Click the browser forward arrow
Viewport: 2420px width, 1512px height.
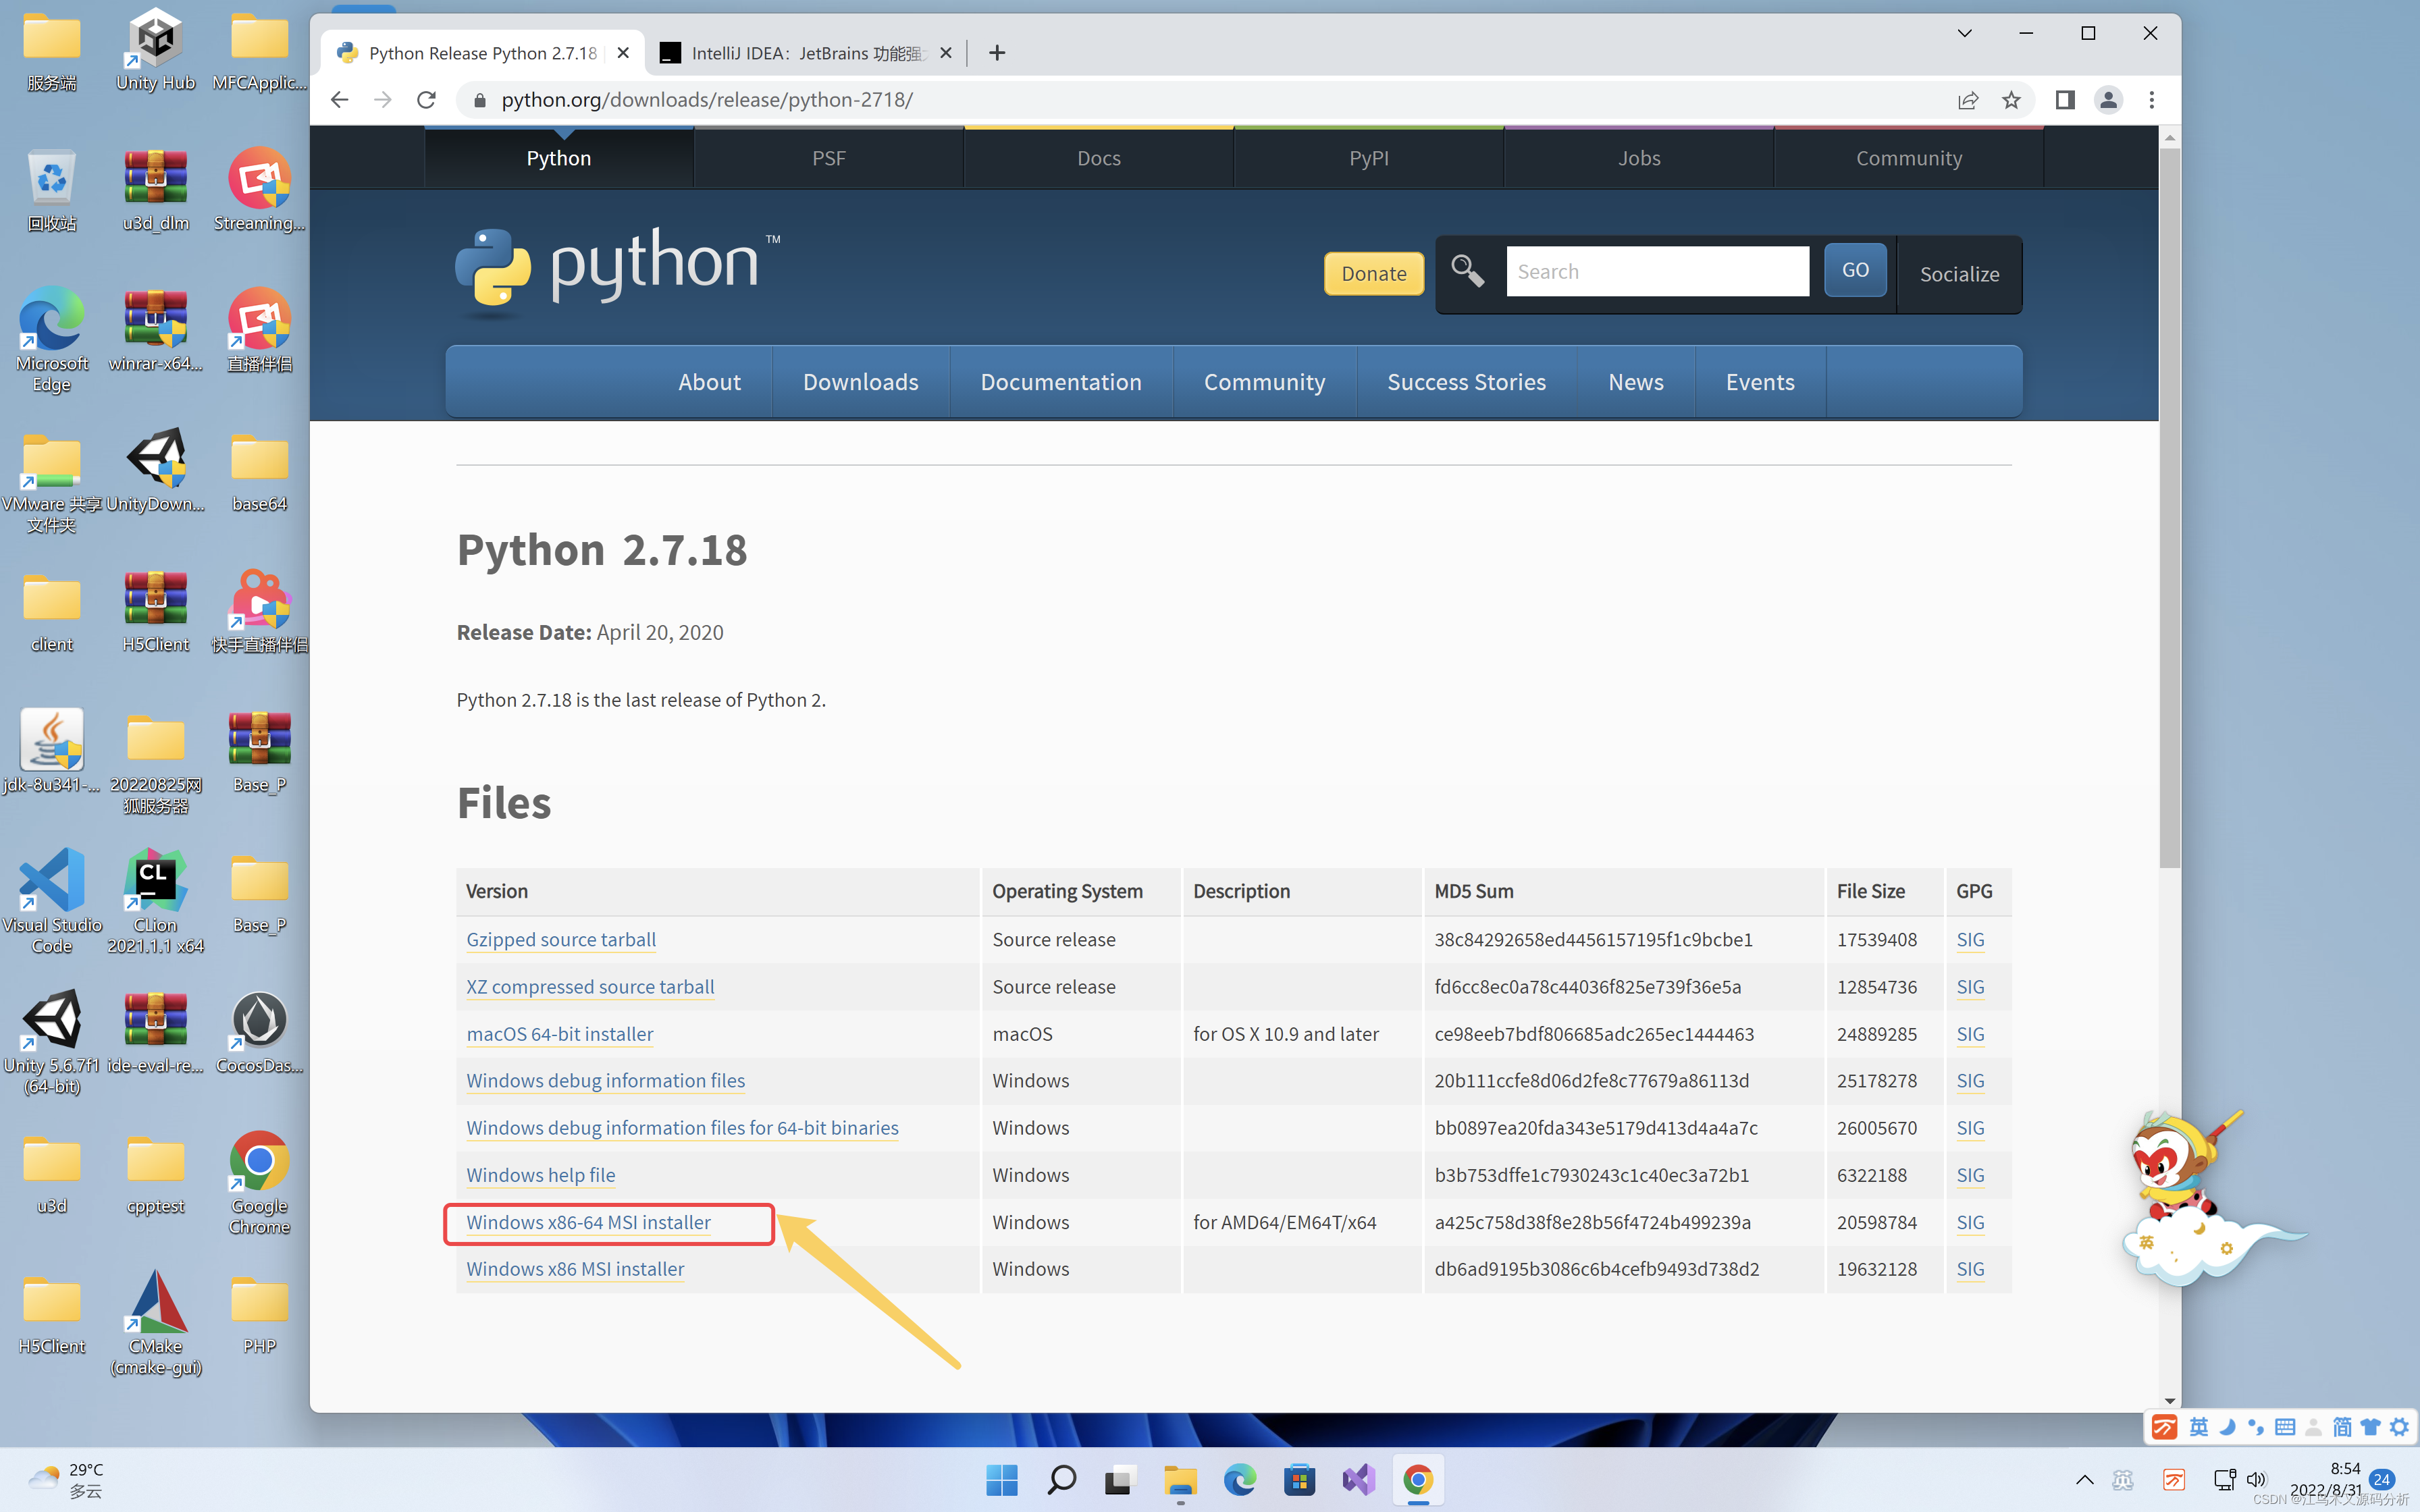click(x=383, y=100)
